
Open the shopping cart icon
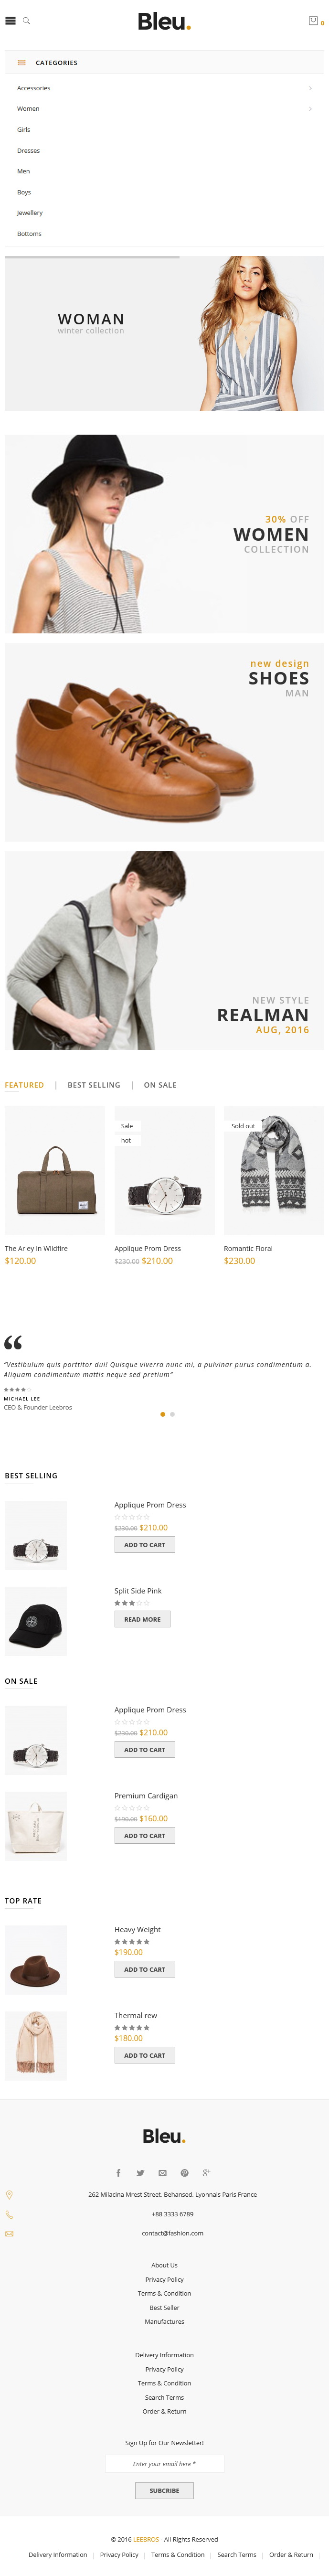[313, 20]
